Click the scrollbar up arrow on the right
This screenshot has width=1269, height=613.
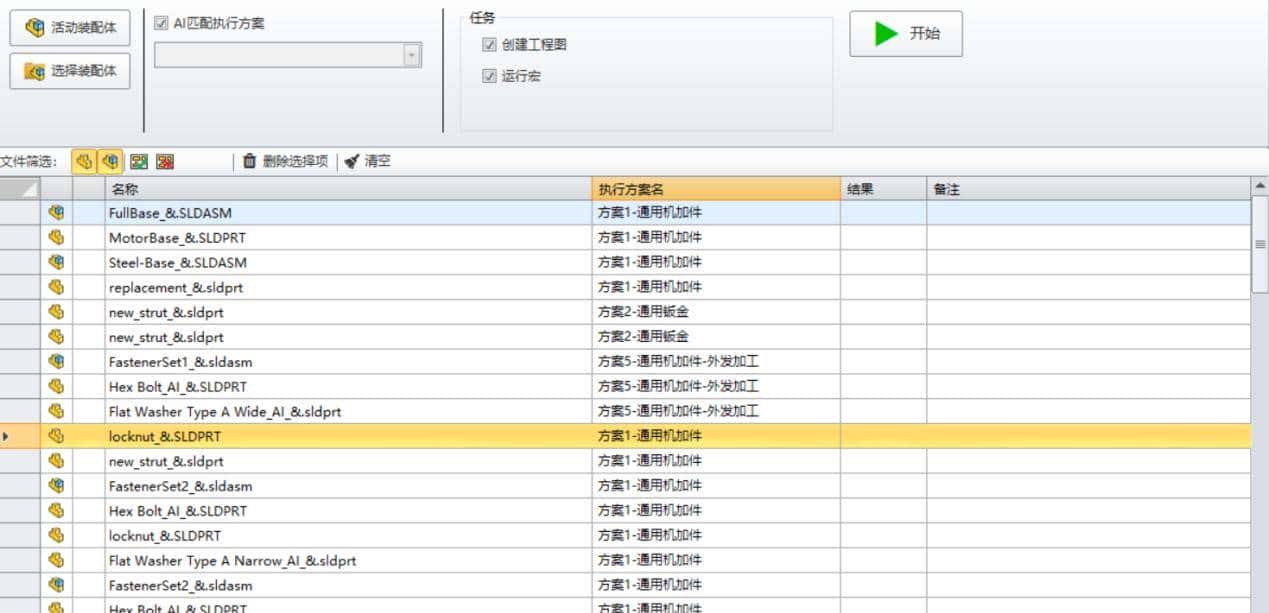(x=1260, y=185)
